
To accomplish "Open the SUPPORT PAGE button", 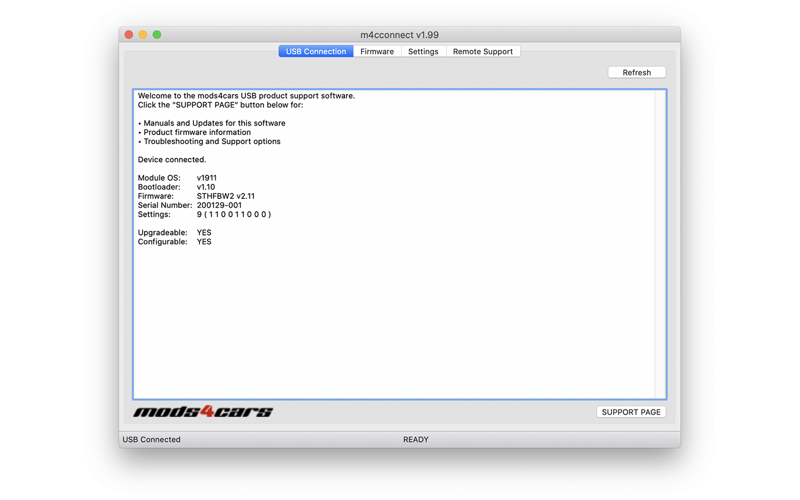I will pyautogui.click(x=631, y=412).
